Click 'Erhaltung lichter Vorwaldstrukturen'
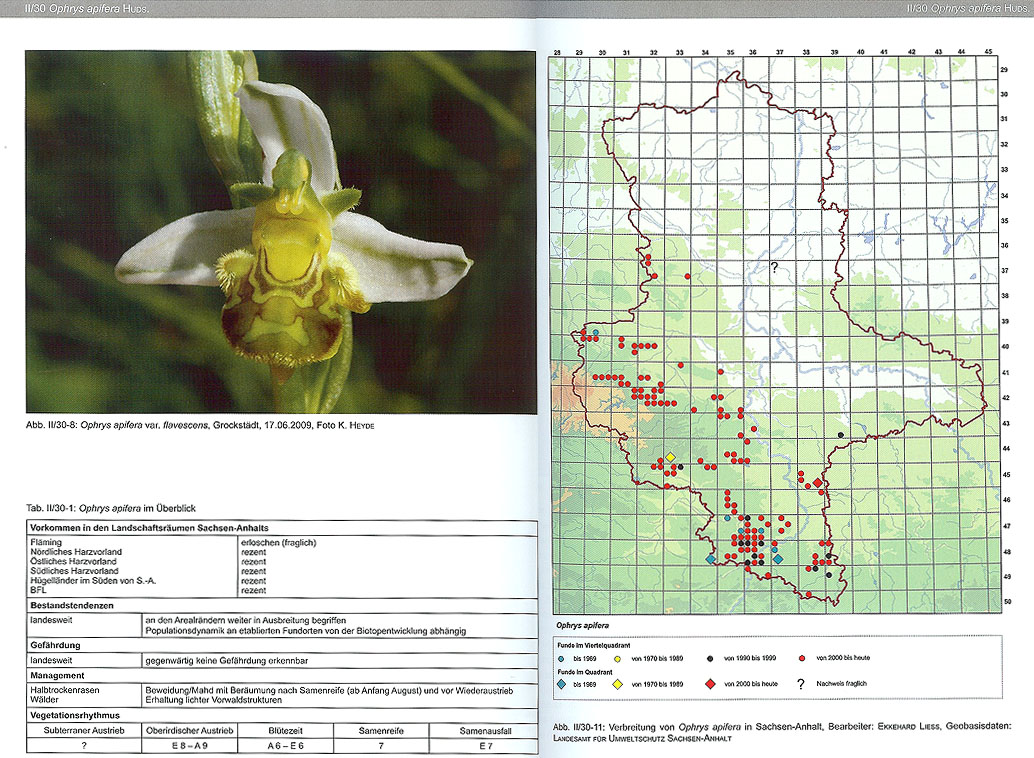 point(214,700)
